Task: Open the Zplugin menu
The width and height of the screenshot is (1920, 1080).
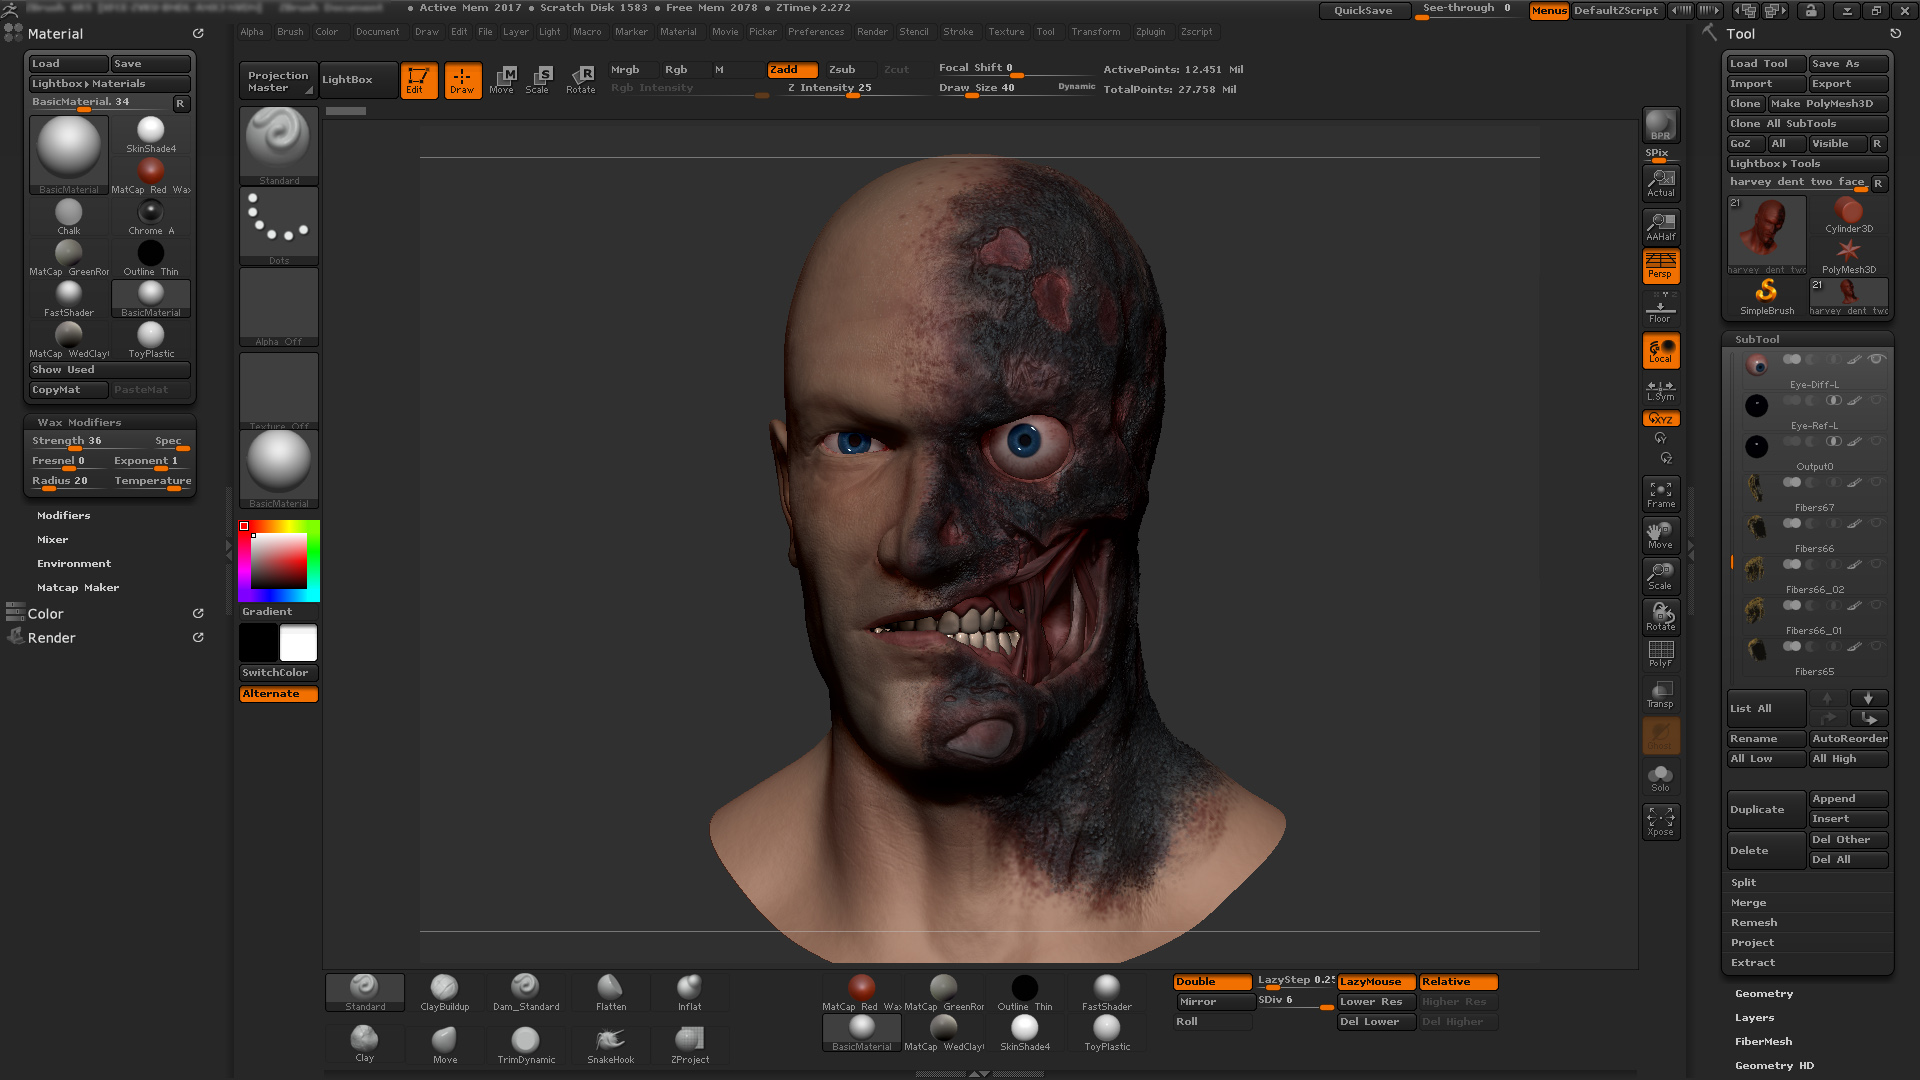Action: (x=1151, y=32)
